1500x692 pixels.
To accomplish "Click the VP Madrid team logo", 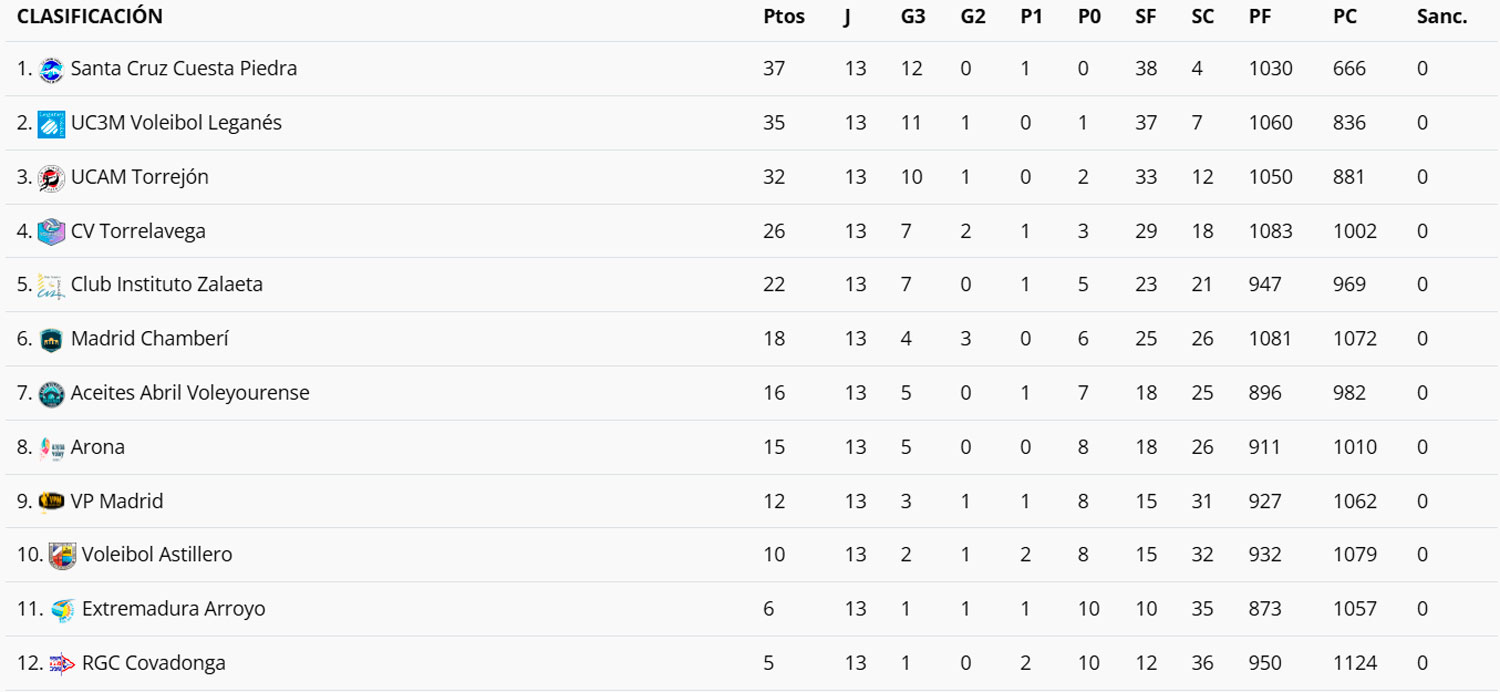I will tap(51, 501).
